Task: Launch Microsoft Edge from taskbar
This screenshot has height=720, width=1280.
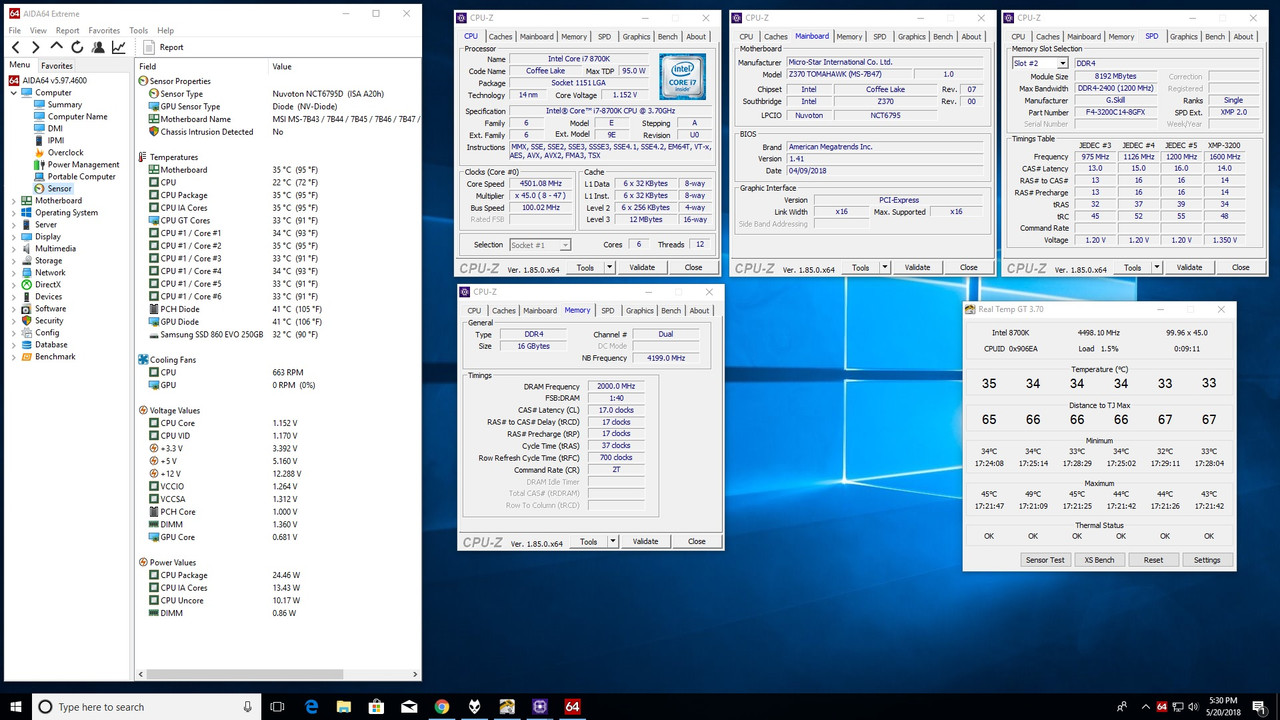Action: 311,707
